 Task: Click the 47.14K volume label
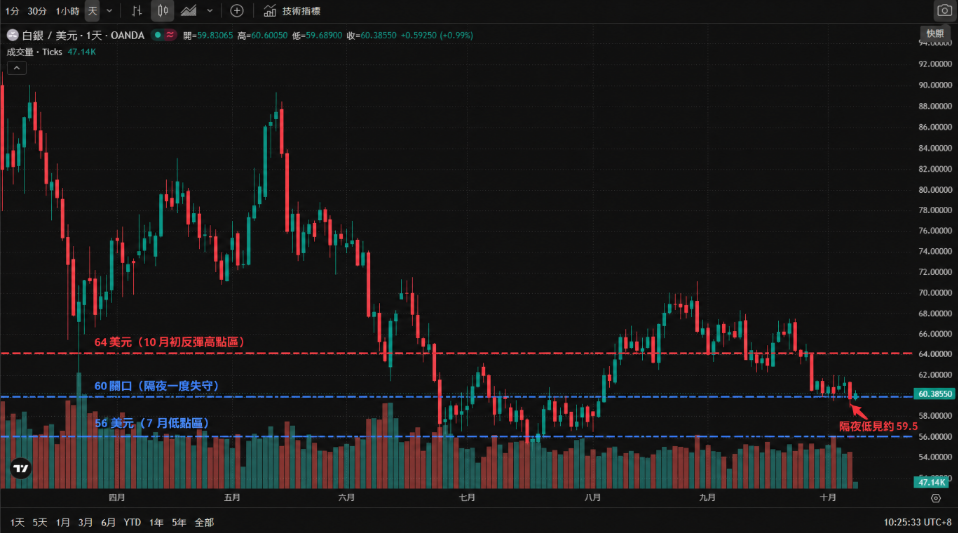931,482
